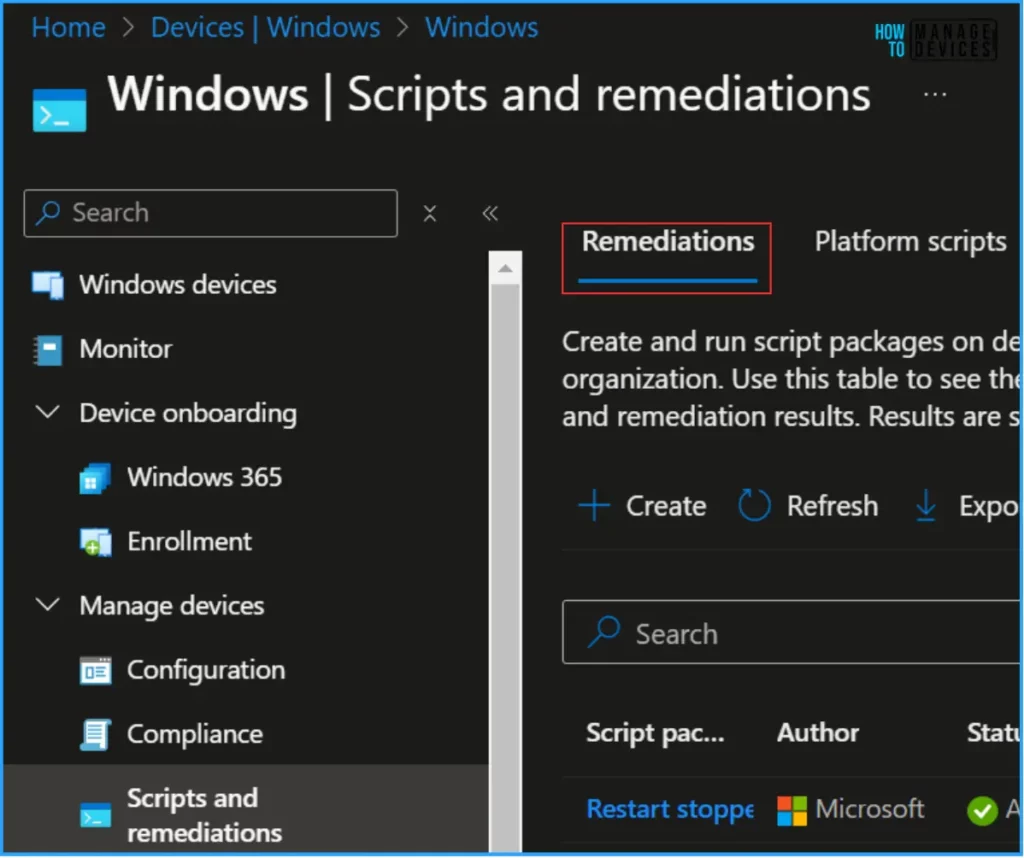1024x858 pixels.
Task: Open Windows 365 menu item
Action: click(x=204, y=478)
